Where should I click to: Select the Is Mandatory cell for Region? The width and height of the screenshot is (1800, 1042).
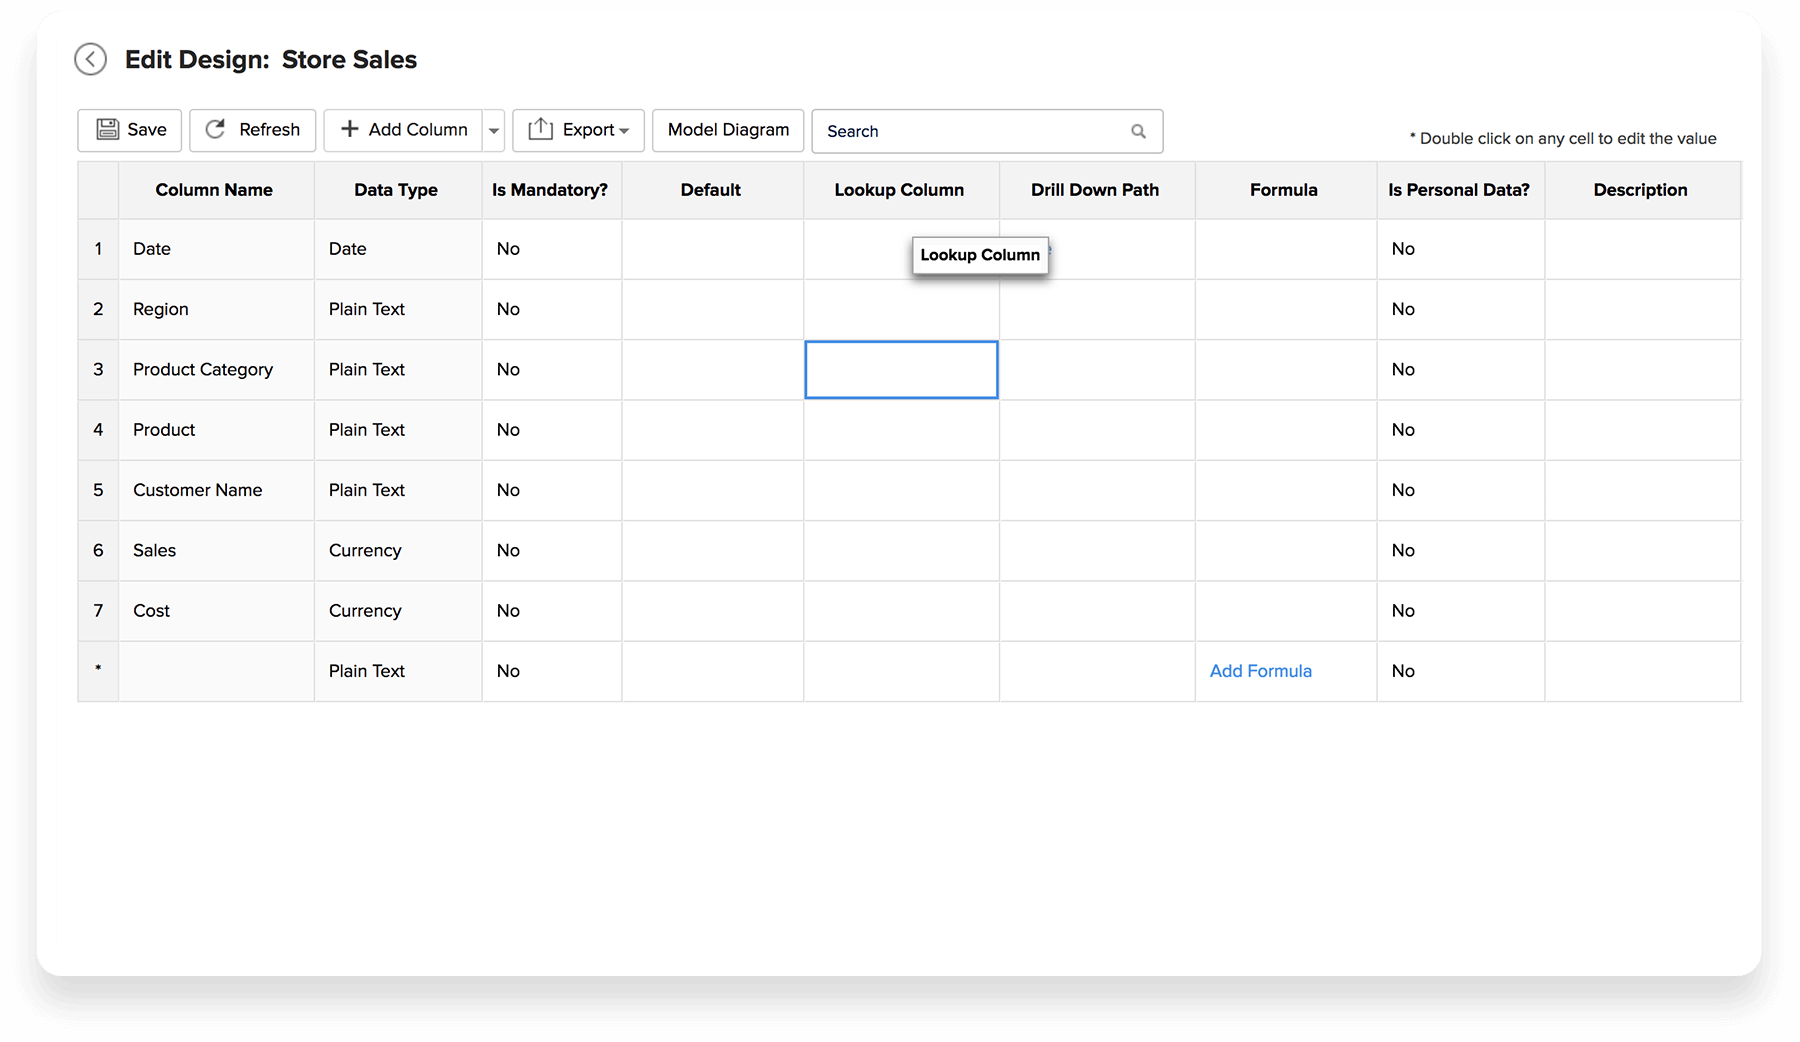551,309
